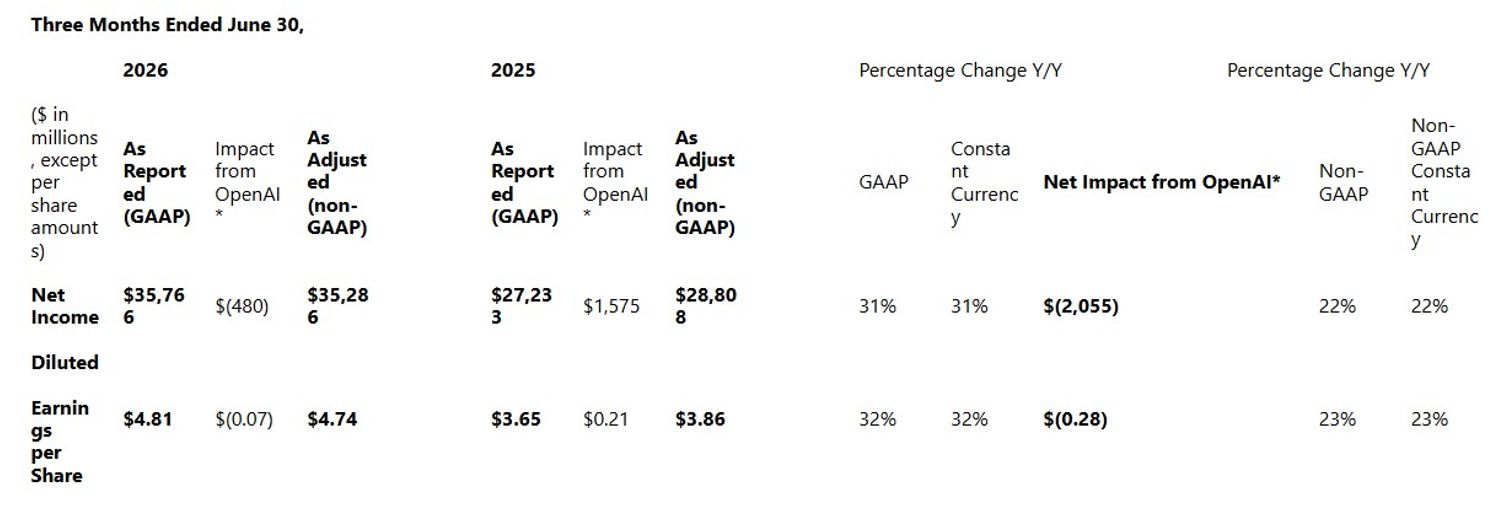The width and height of the screenshot is (1500, 505).
Task: Select the $4.81 diluted EPS value
Action: click(147, 420)
